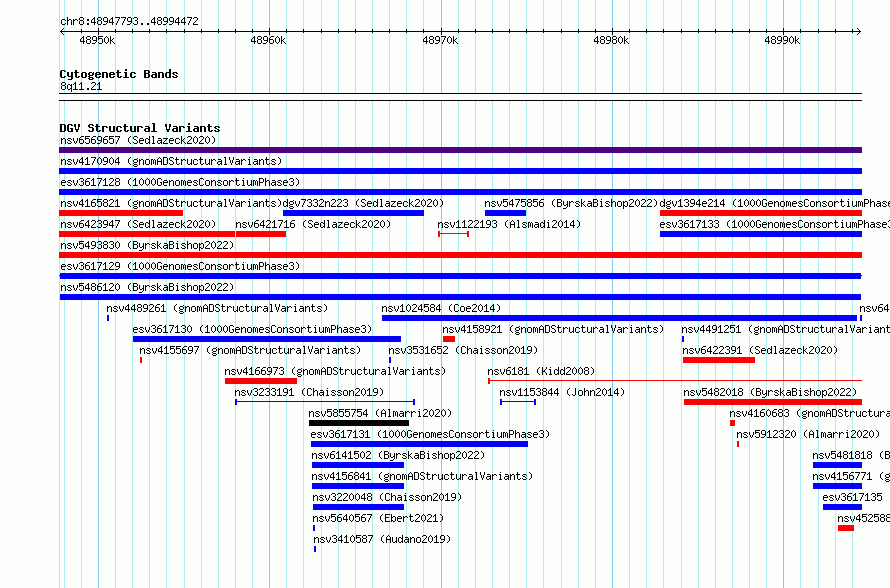Click red bar under nsv5482018
This screenshot has height=588, width=890.
click(773, 402)
